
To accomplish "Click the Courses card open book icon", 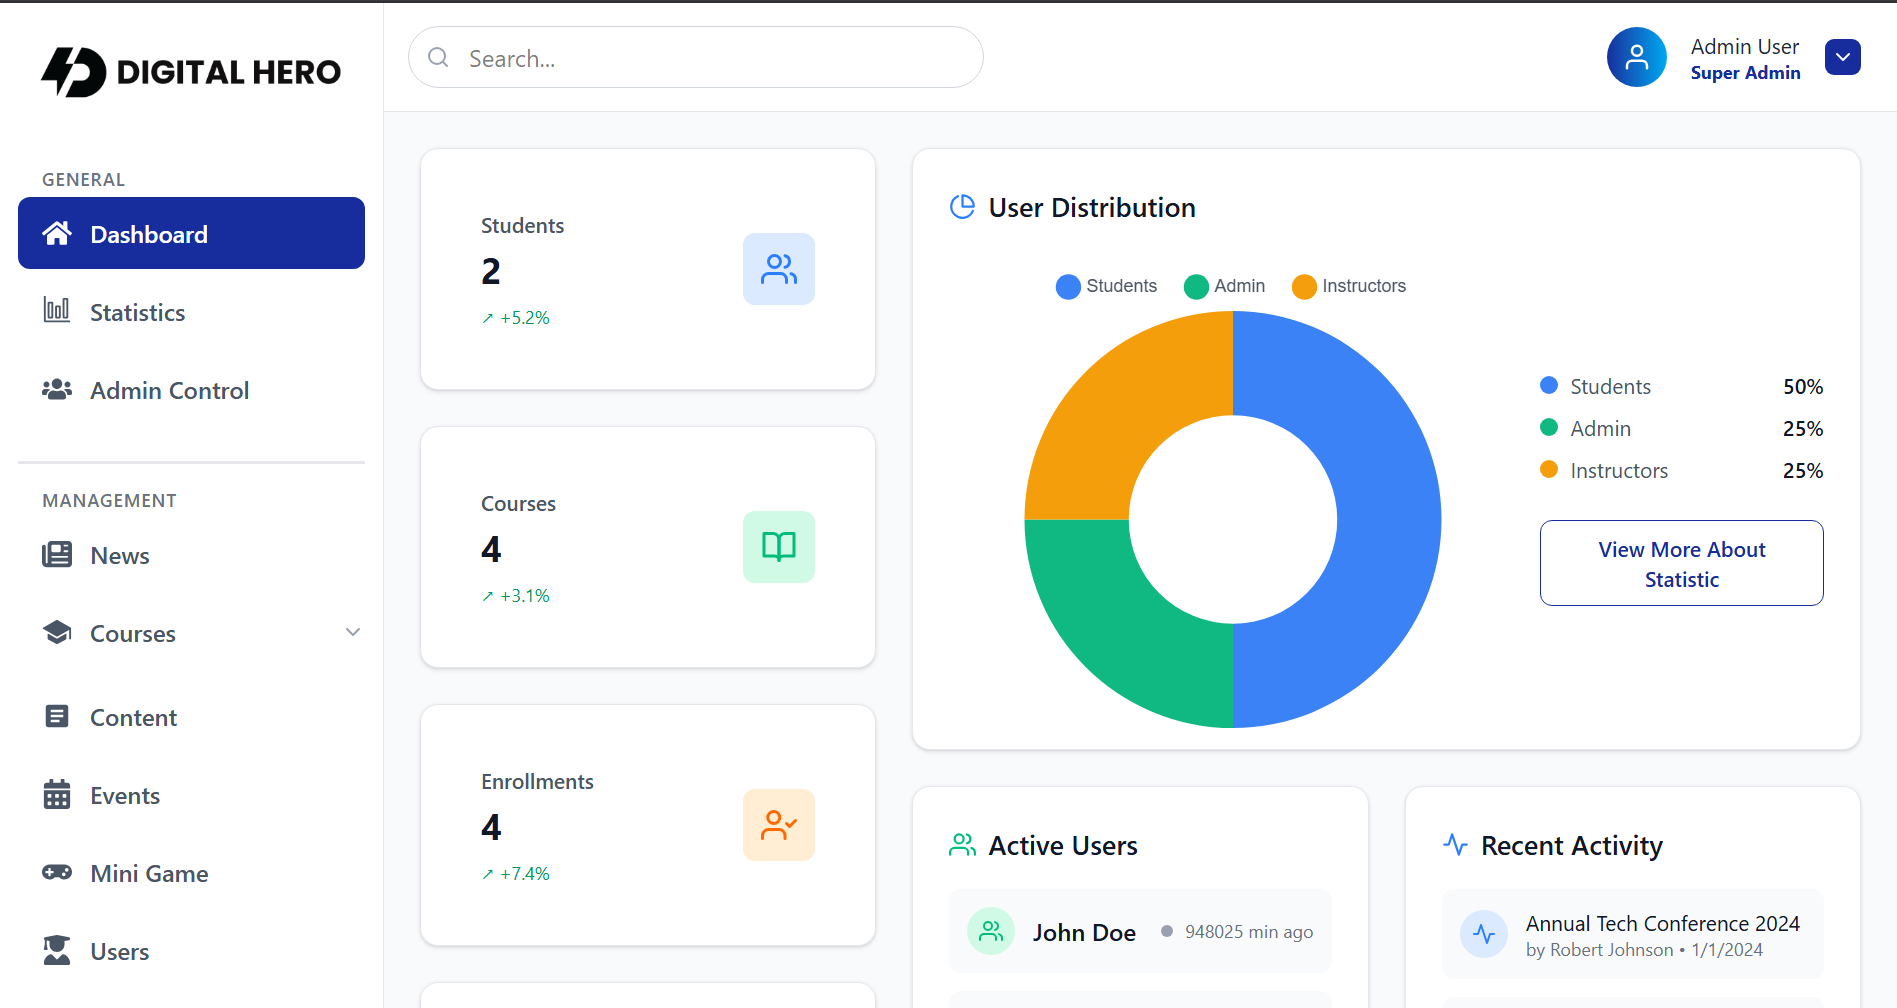I will [x=778, y=547].
